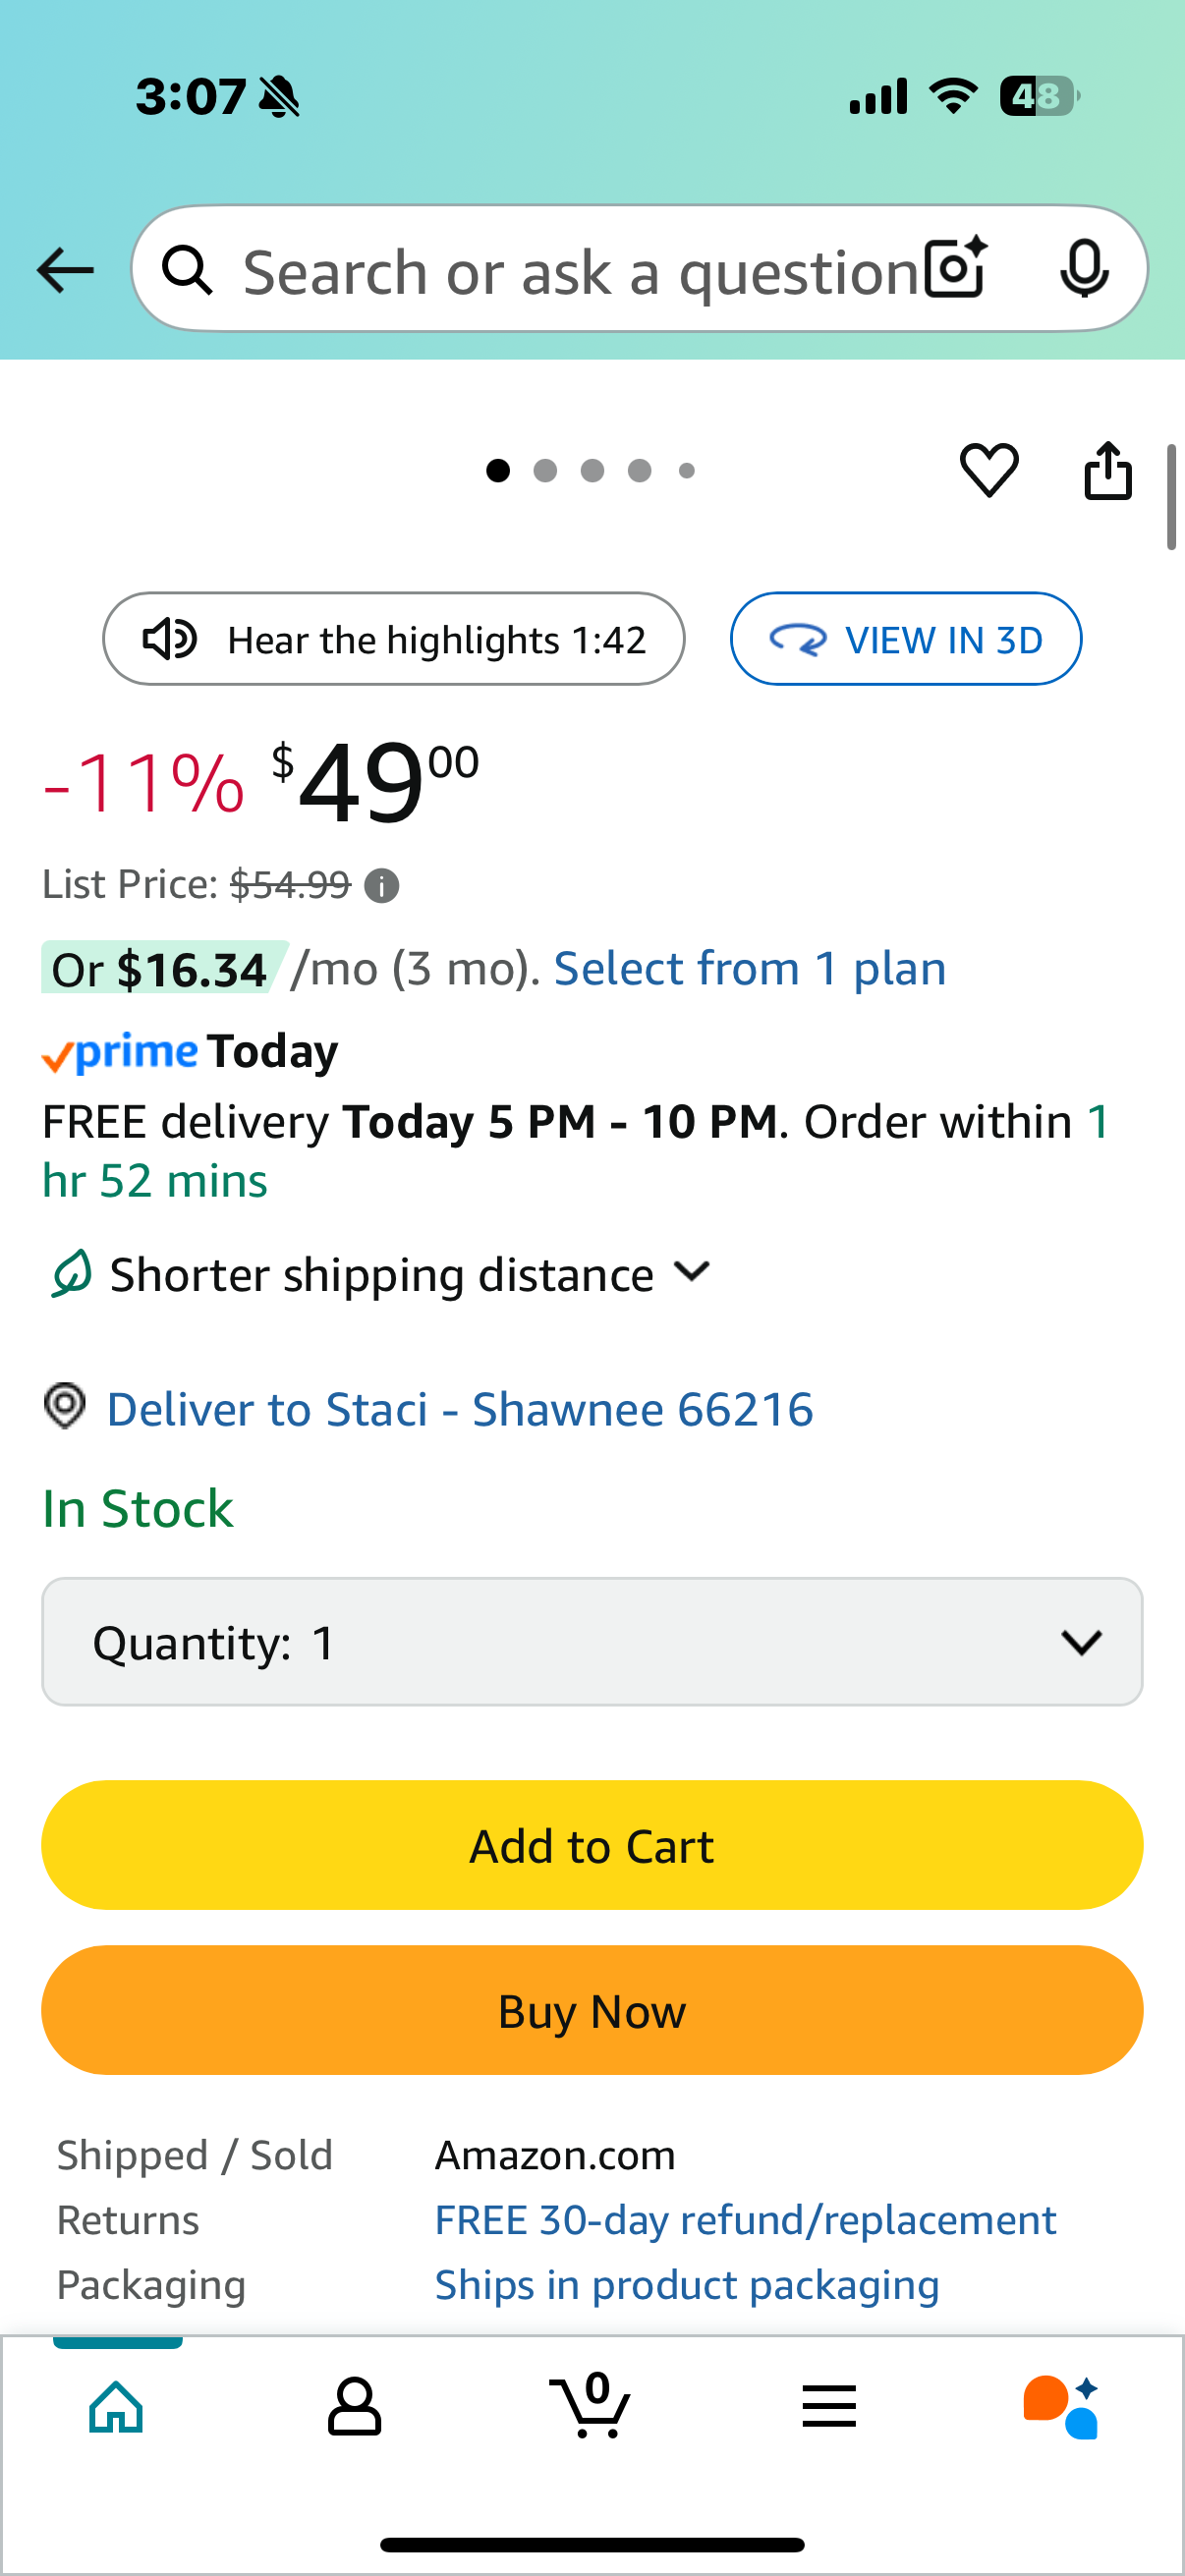Screen dimensions: 1185x2576
Task: Open camera lens search icon
Action: (x=956, y=269)
